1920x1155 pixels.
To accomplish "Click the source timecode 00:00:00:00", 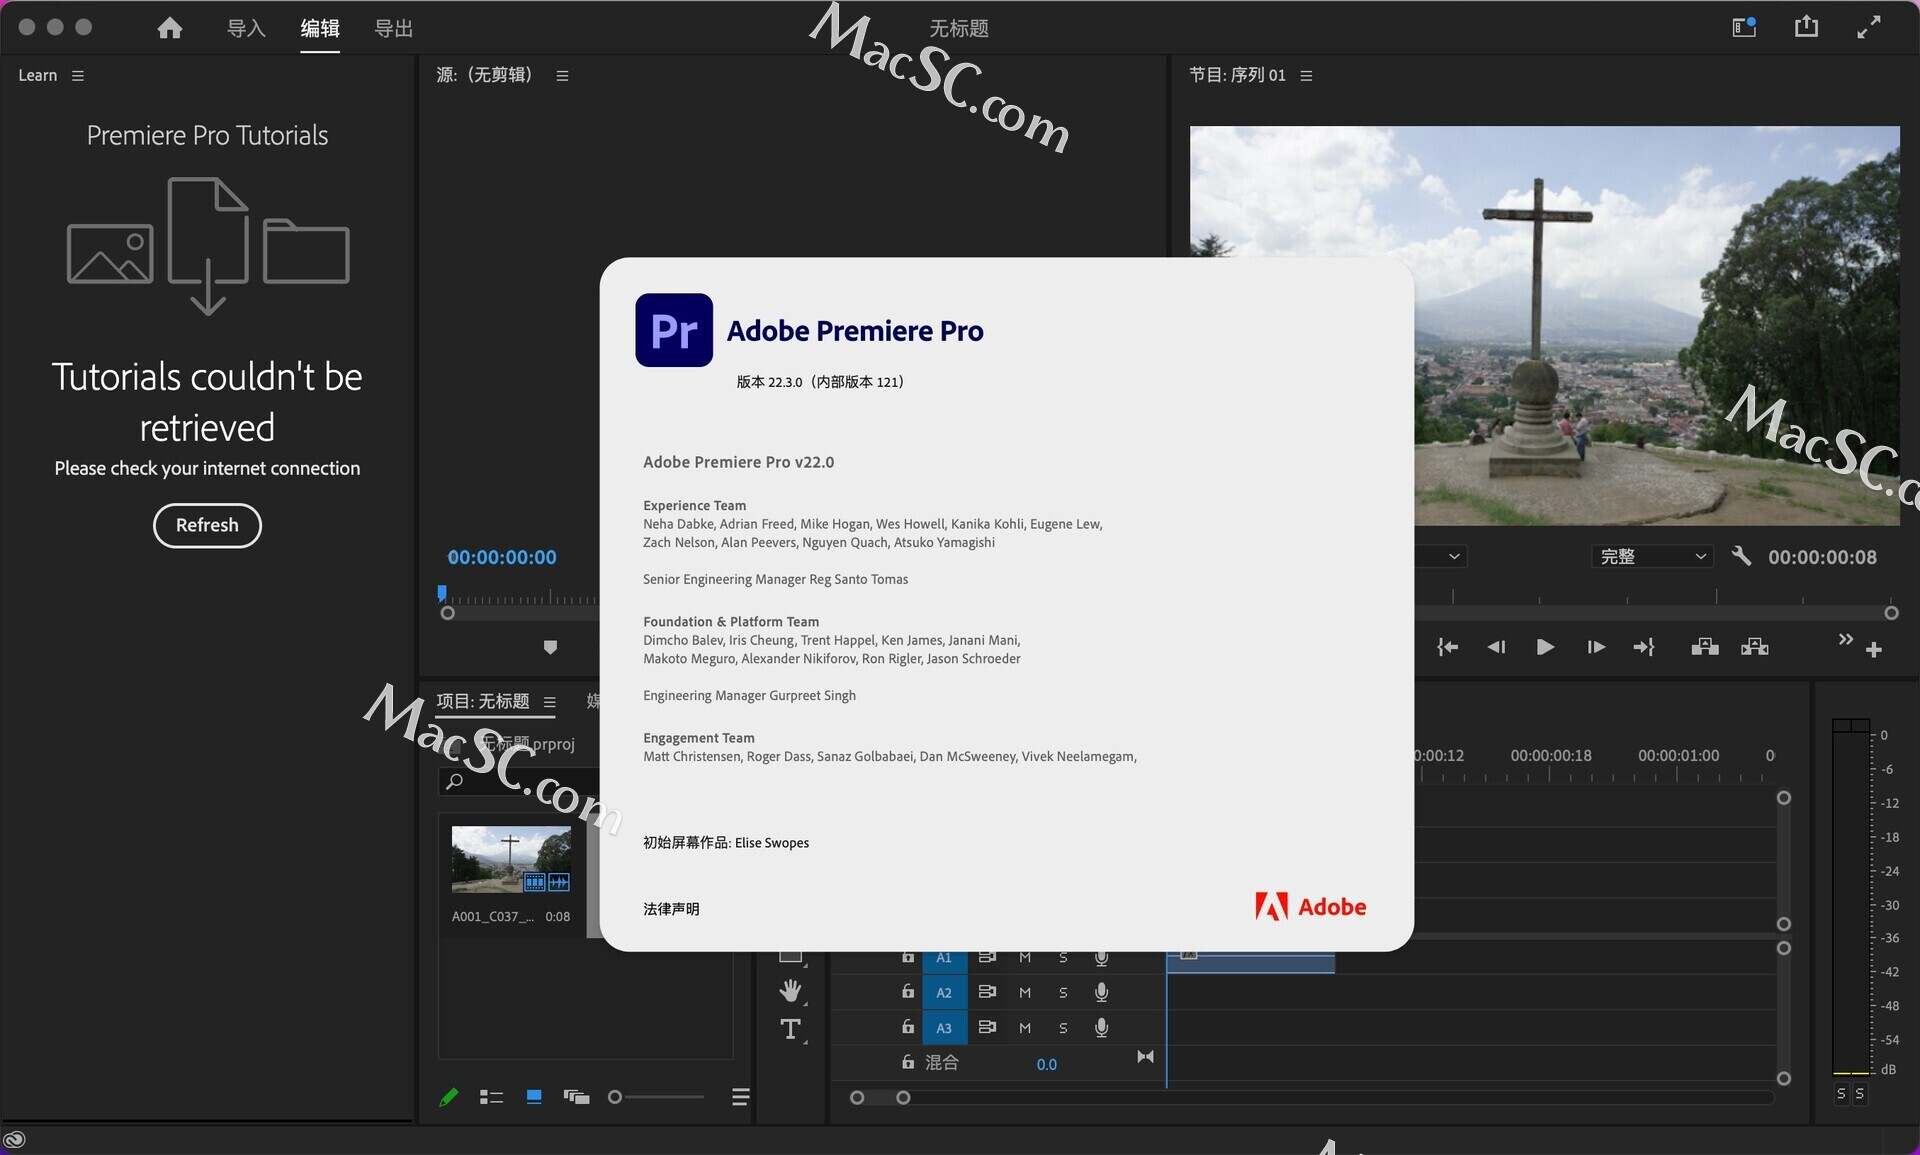I will pos(502,557).
